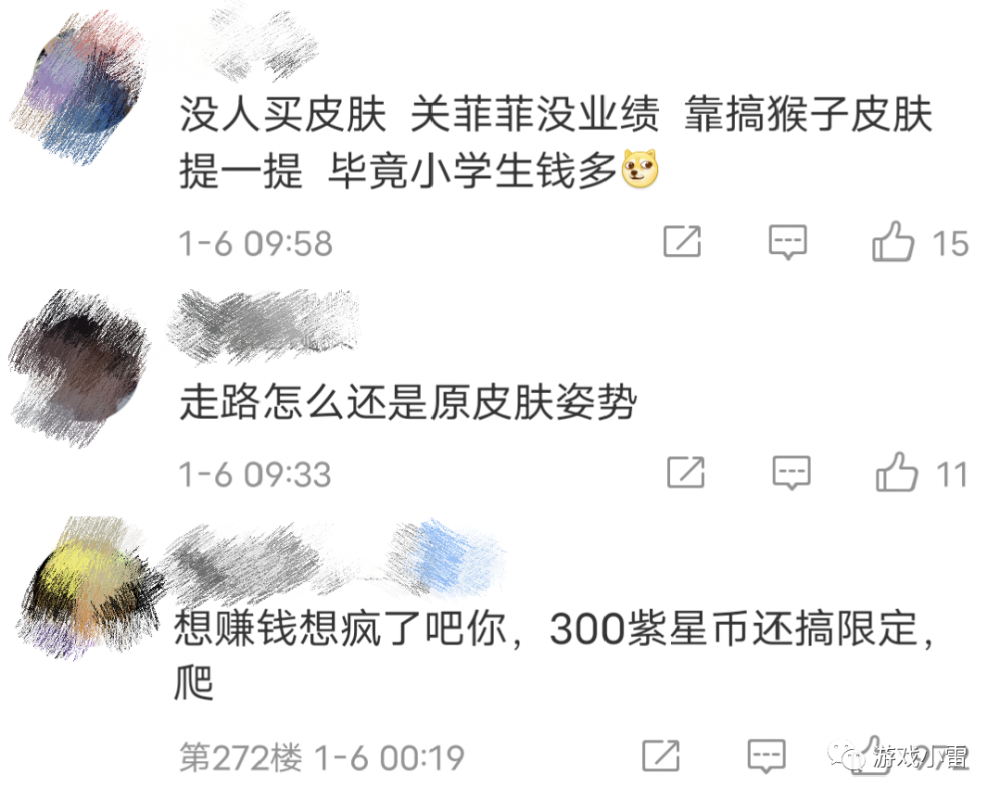Open the second commenter's blurred username

[x=263, y=325]
